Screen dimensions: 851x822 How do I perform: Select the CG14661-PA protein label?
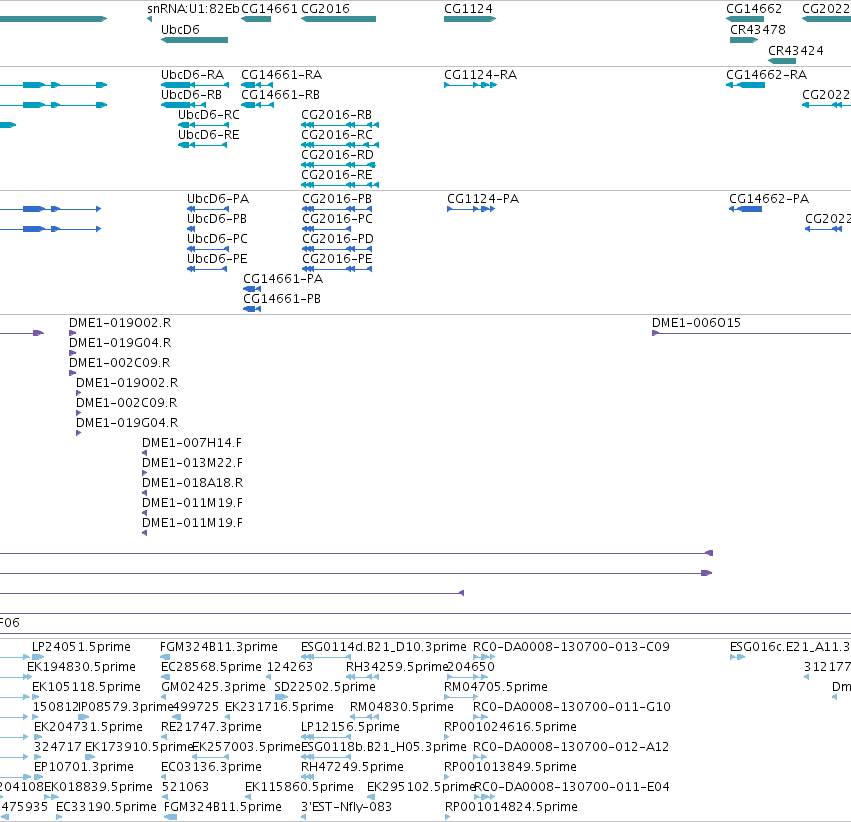pos(283,279)
